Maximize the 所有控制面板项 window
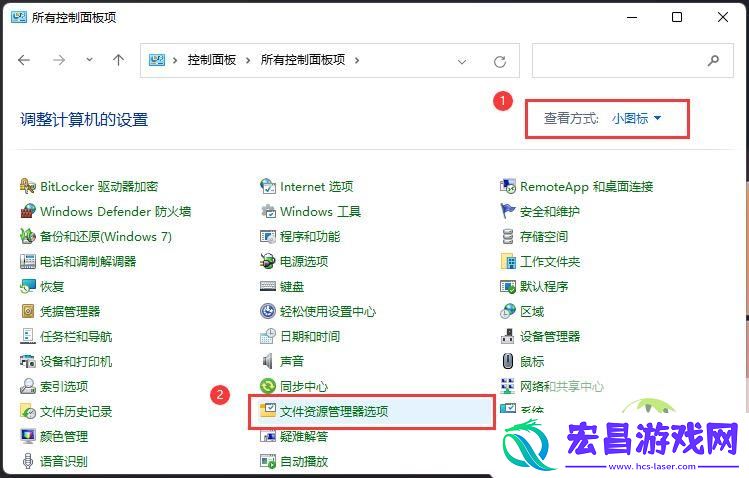Viewport: 749px width, 478px height. tap(677, 18)
